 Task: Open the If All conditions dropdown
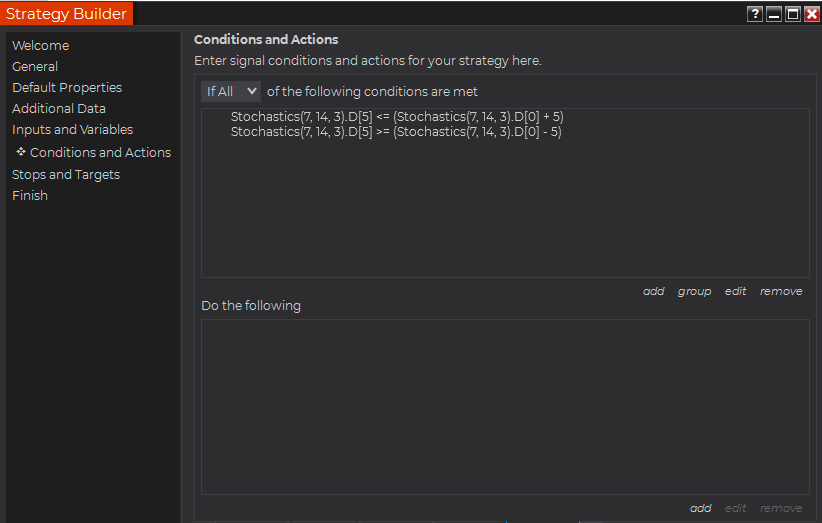231,91
